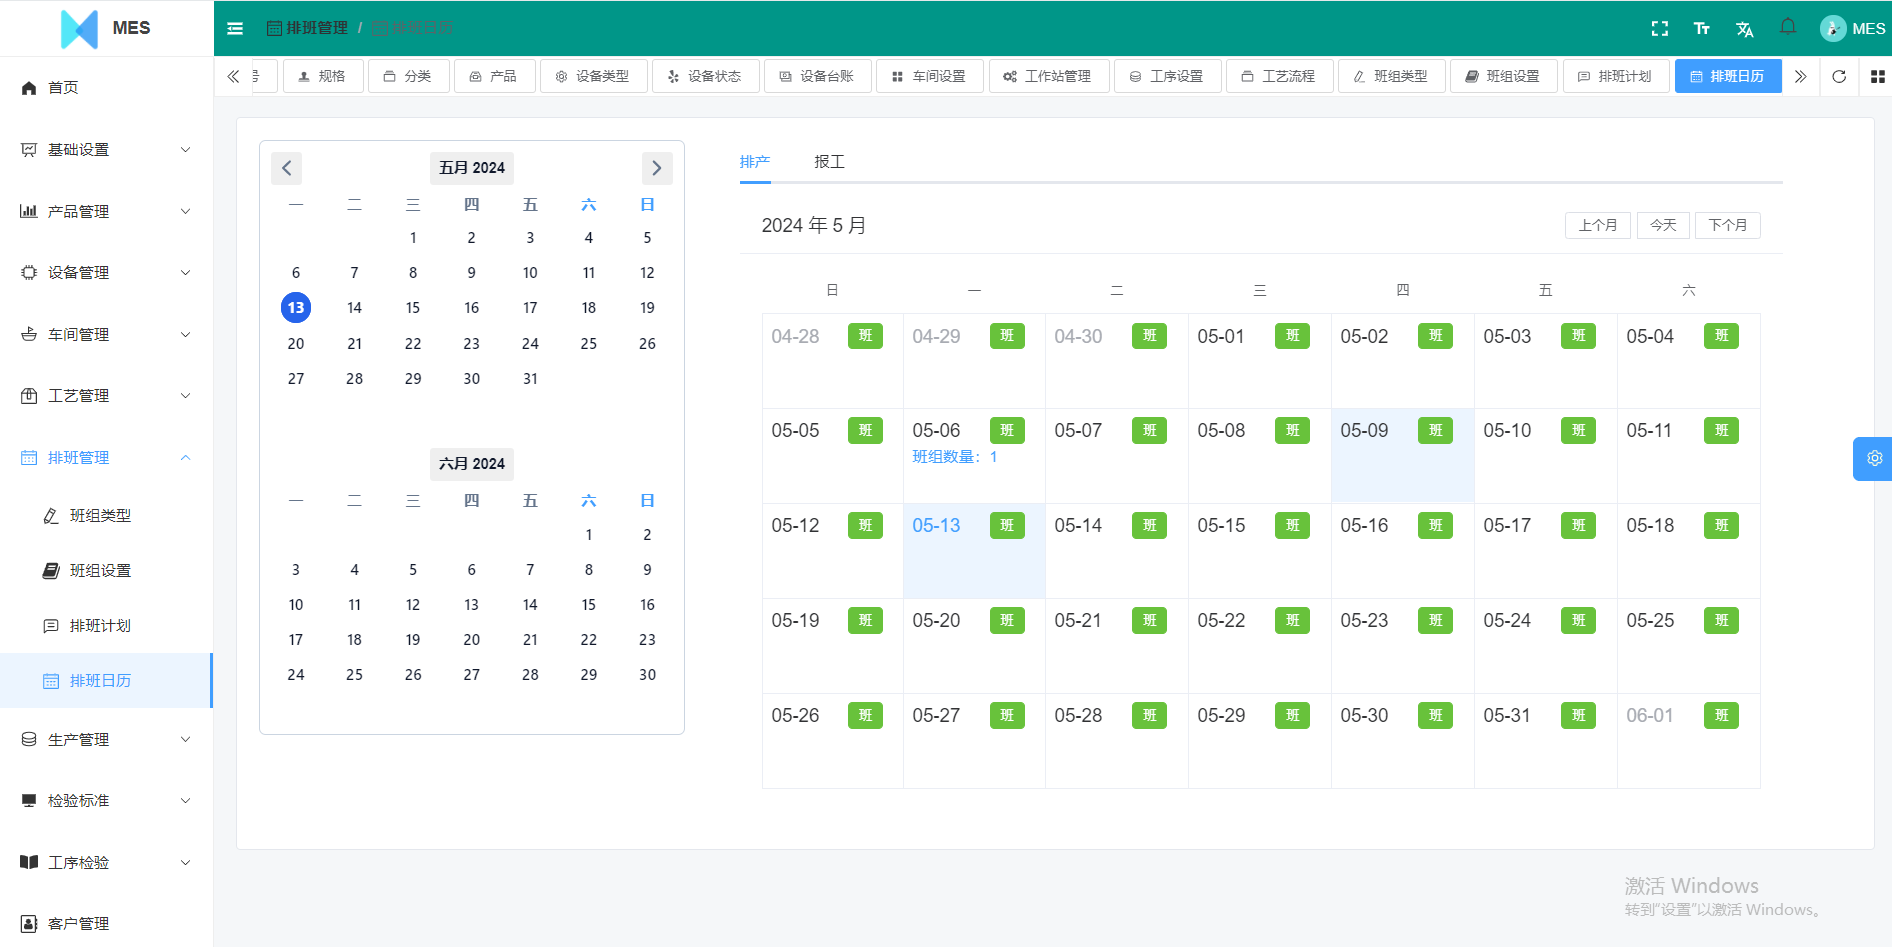
Task: Expand the 产品管理 sidebar menu
Action: [107, 212]
